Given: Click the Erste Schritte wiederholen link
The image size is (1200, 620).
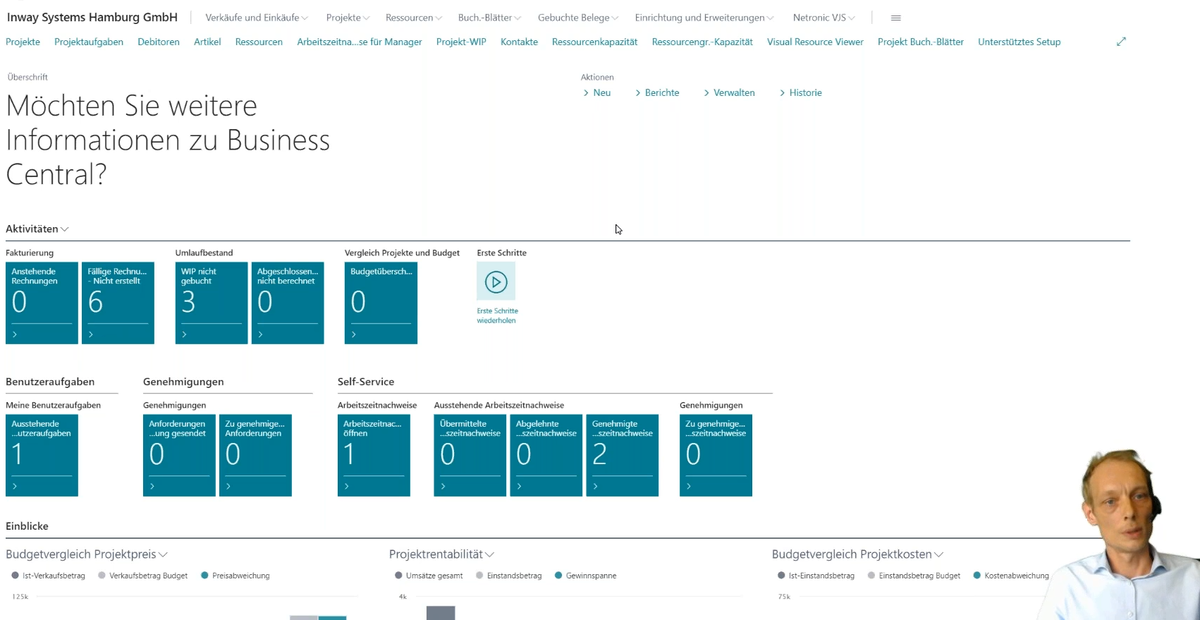Looking at the screenshot, I should click(497, 316).
